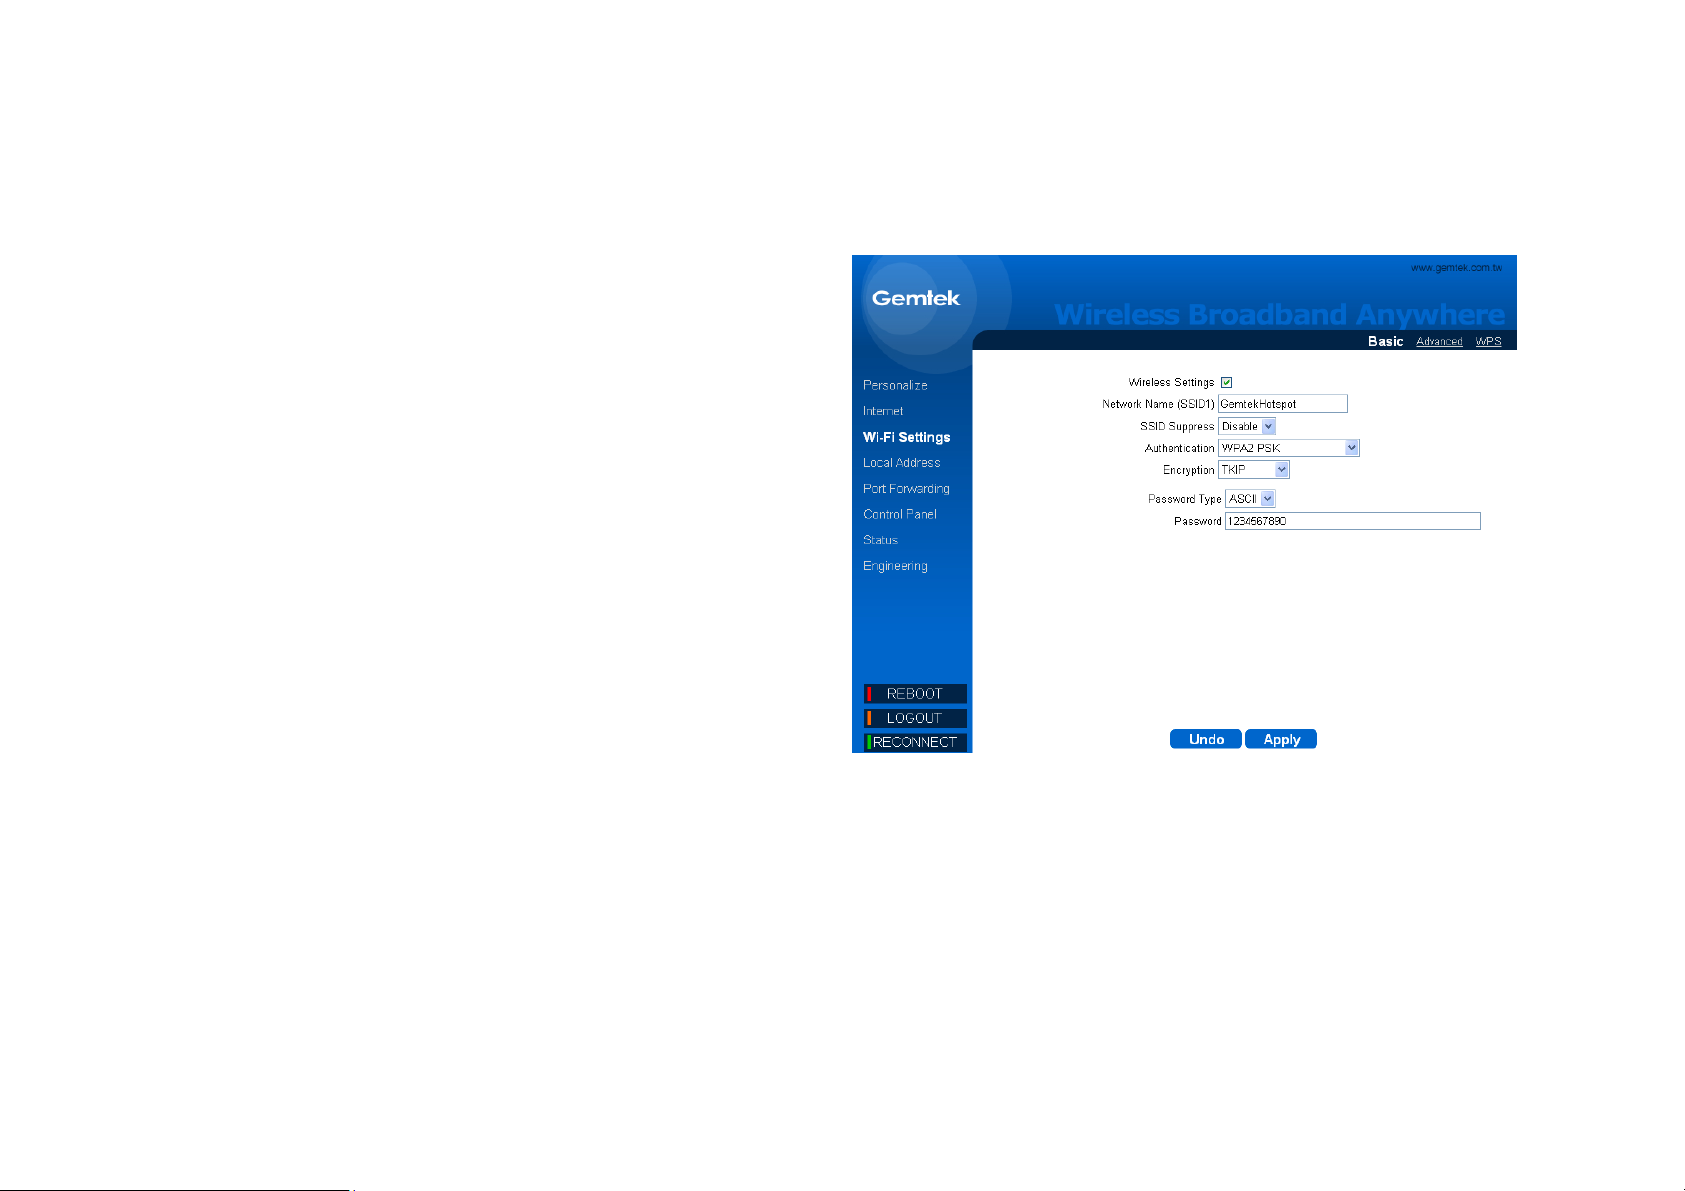Expand the Authentication WPA2 PSK dropdown

pos(1288,448)
